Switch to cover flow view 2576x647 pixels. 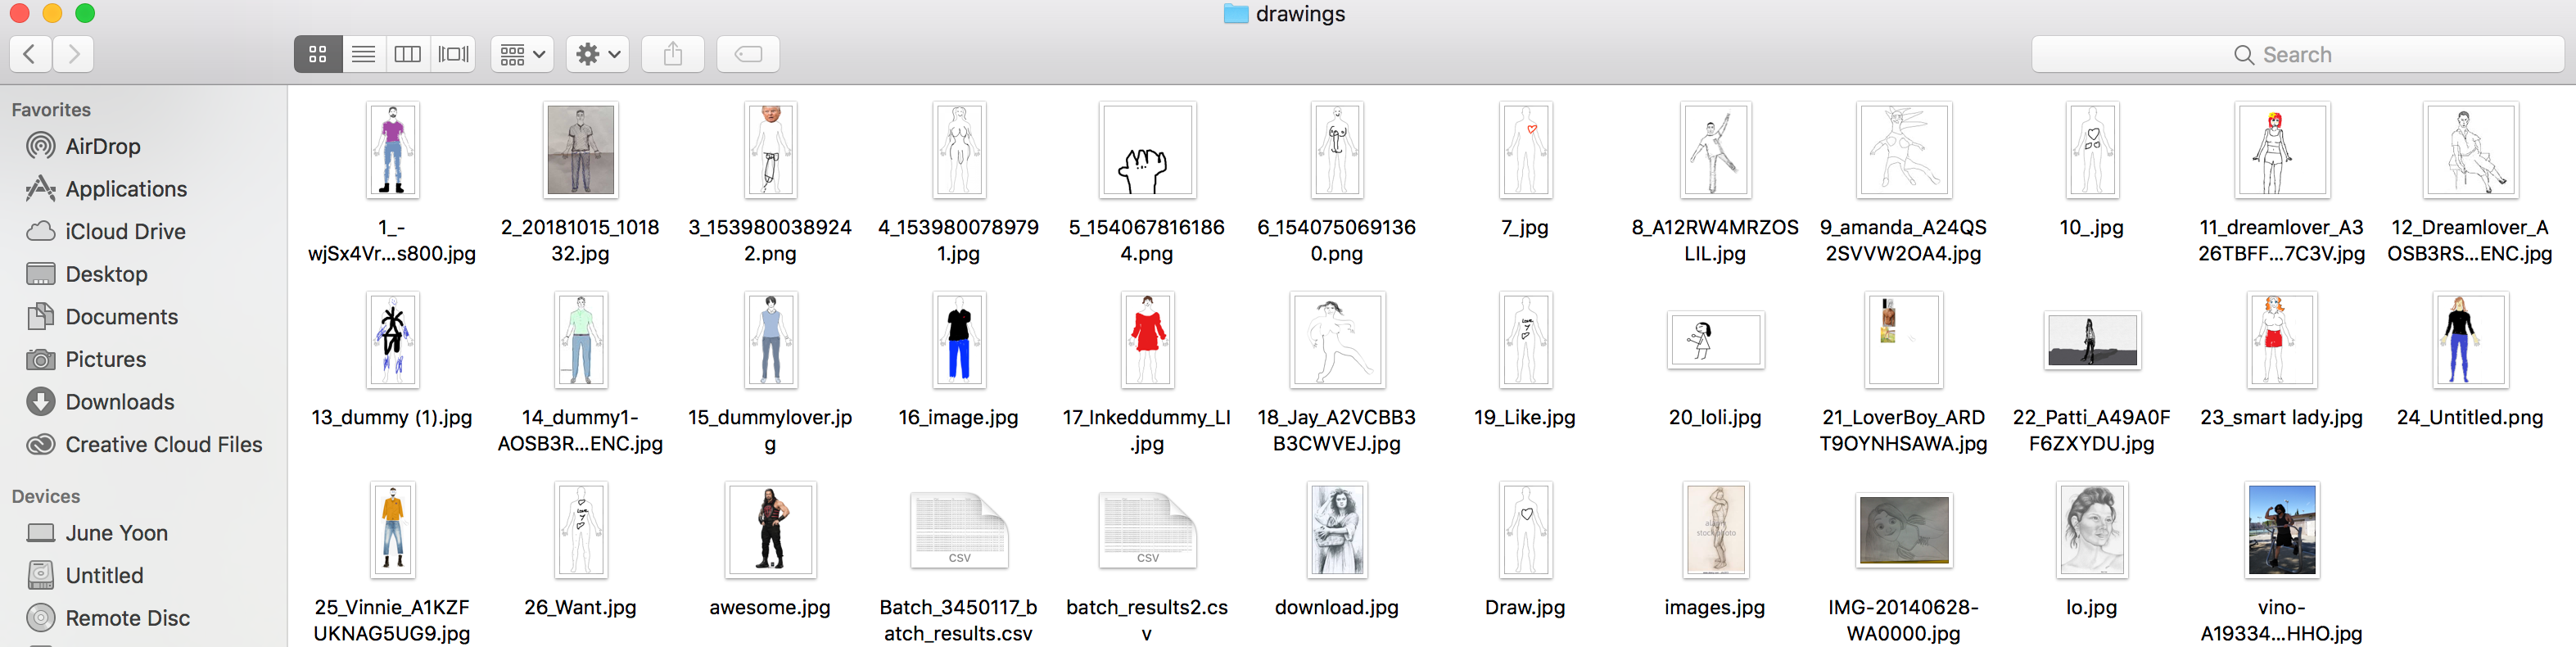point(453,54)
